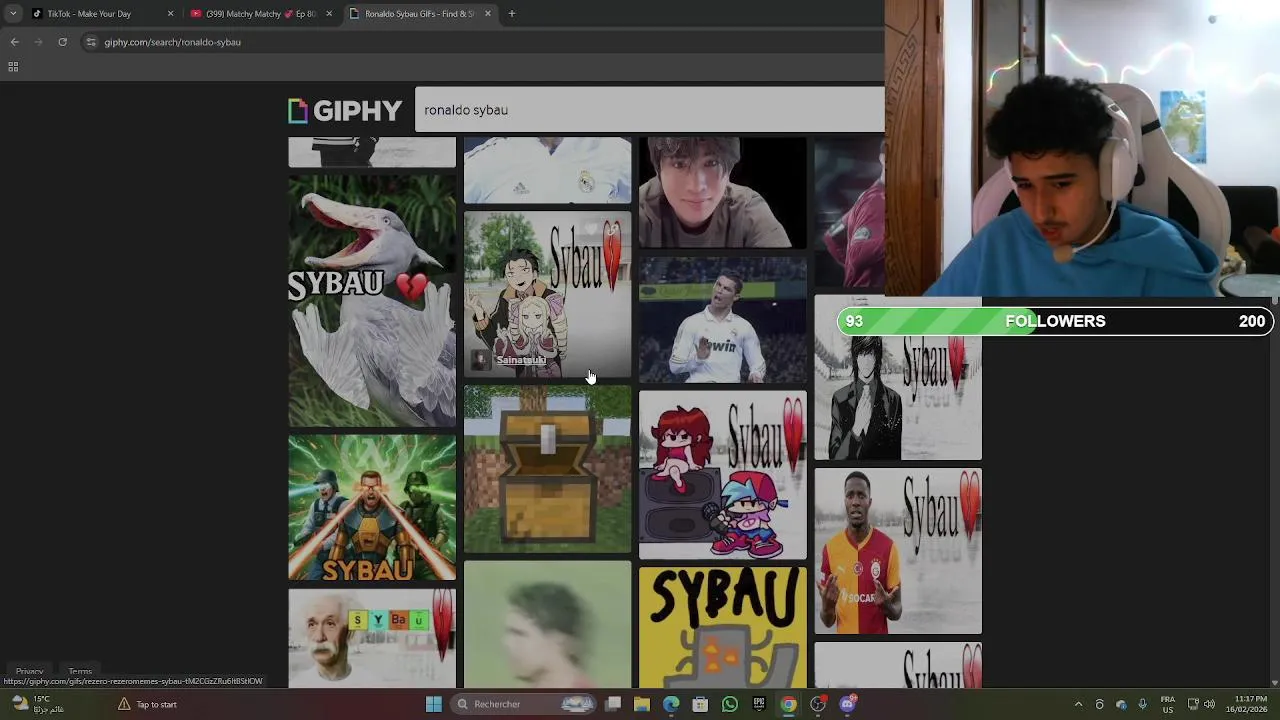The width and height of the screenshot is (1280, 720).
Task: Click the giphy.com address bar URL
Action: (x=172, y=42)
